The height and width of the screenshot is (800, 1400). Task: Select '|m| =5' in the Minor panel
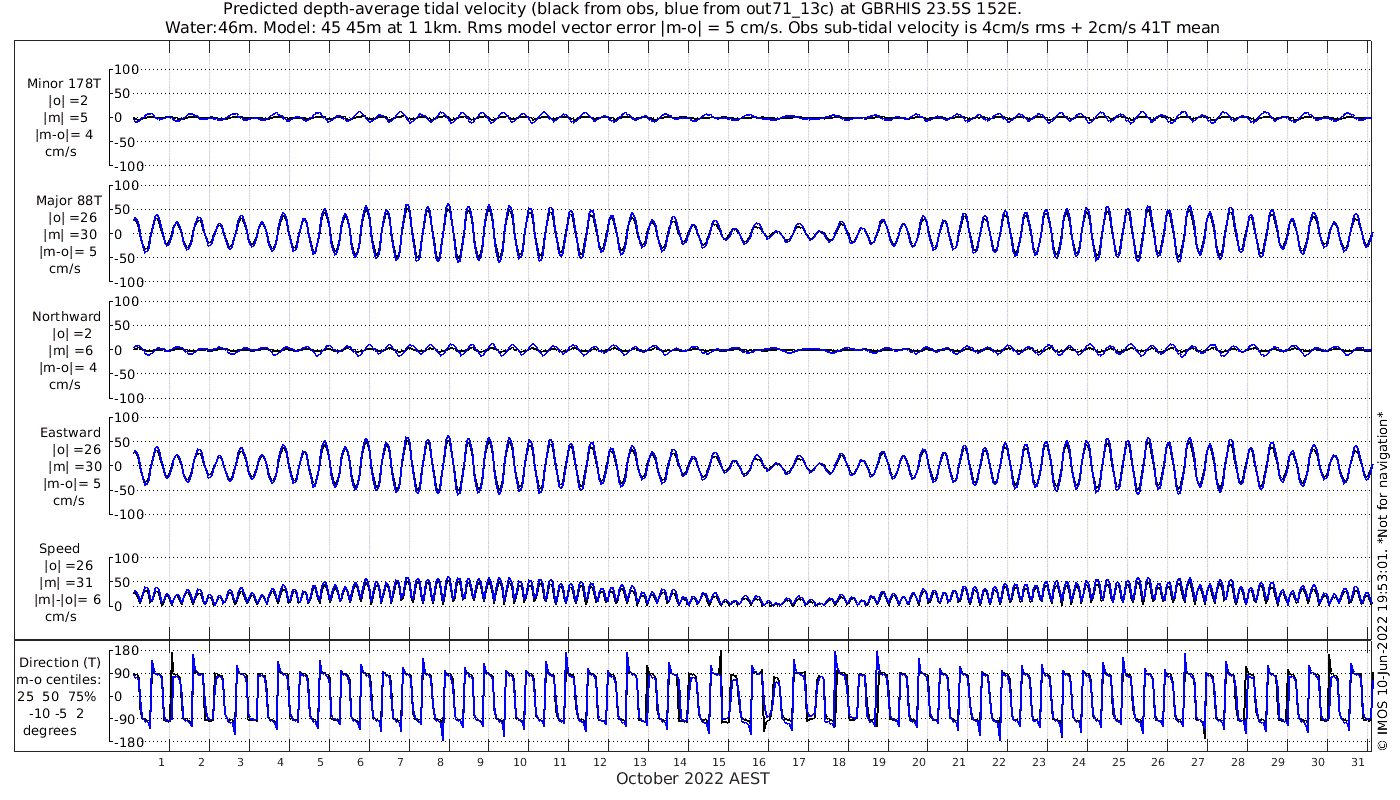click(64, 117)
